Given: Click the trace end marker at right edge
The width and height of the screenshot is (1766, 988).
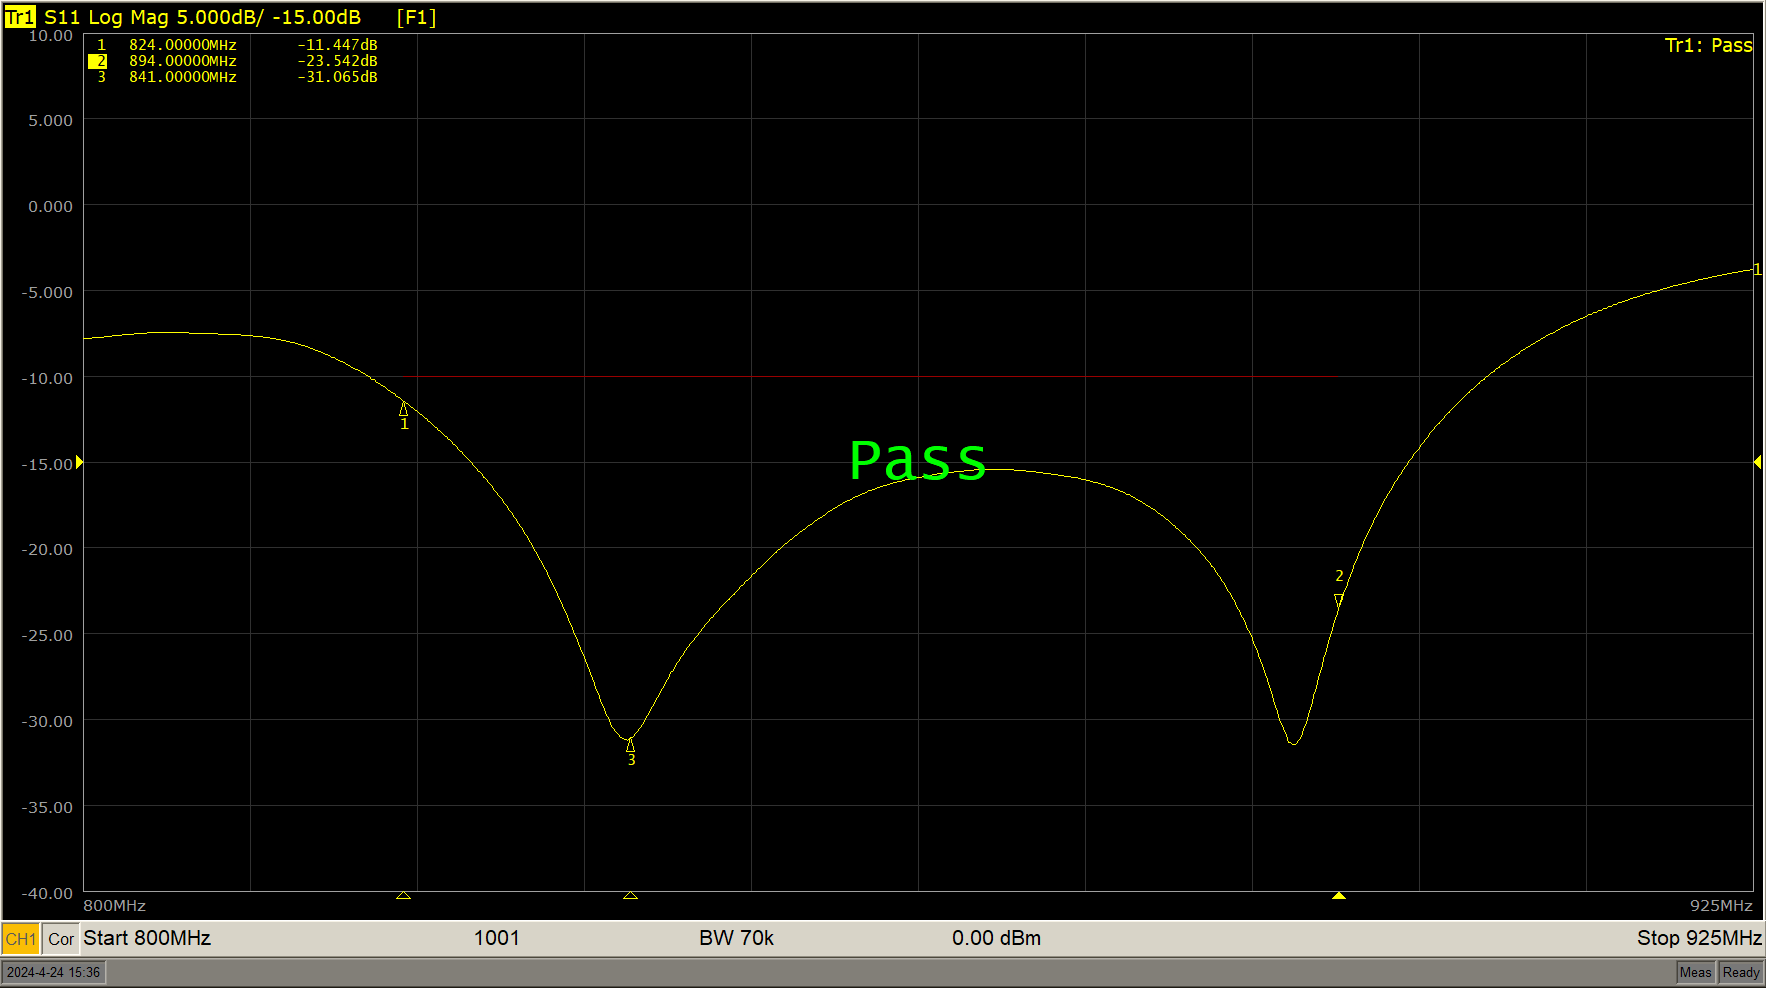Looking at the screenshot, I should [1757, 269].
